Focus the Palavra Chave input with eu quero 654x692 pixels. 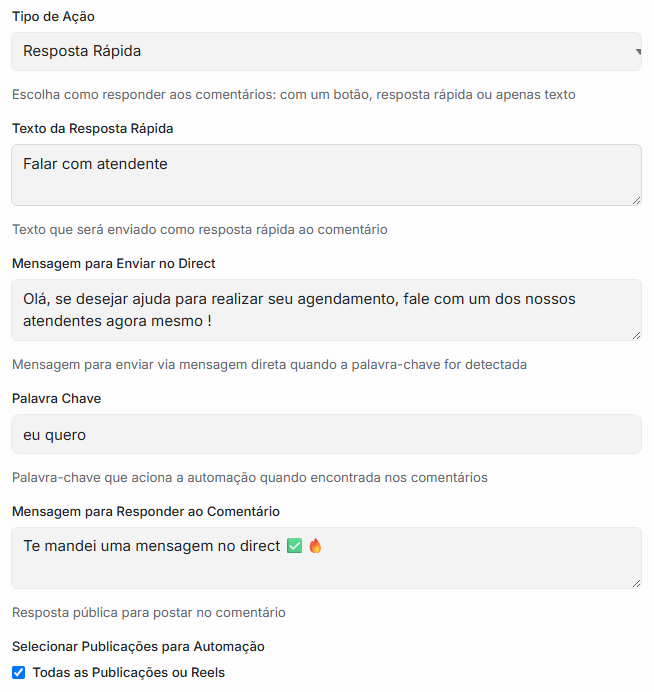coord(326,434)
